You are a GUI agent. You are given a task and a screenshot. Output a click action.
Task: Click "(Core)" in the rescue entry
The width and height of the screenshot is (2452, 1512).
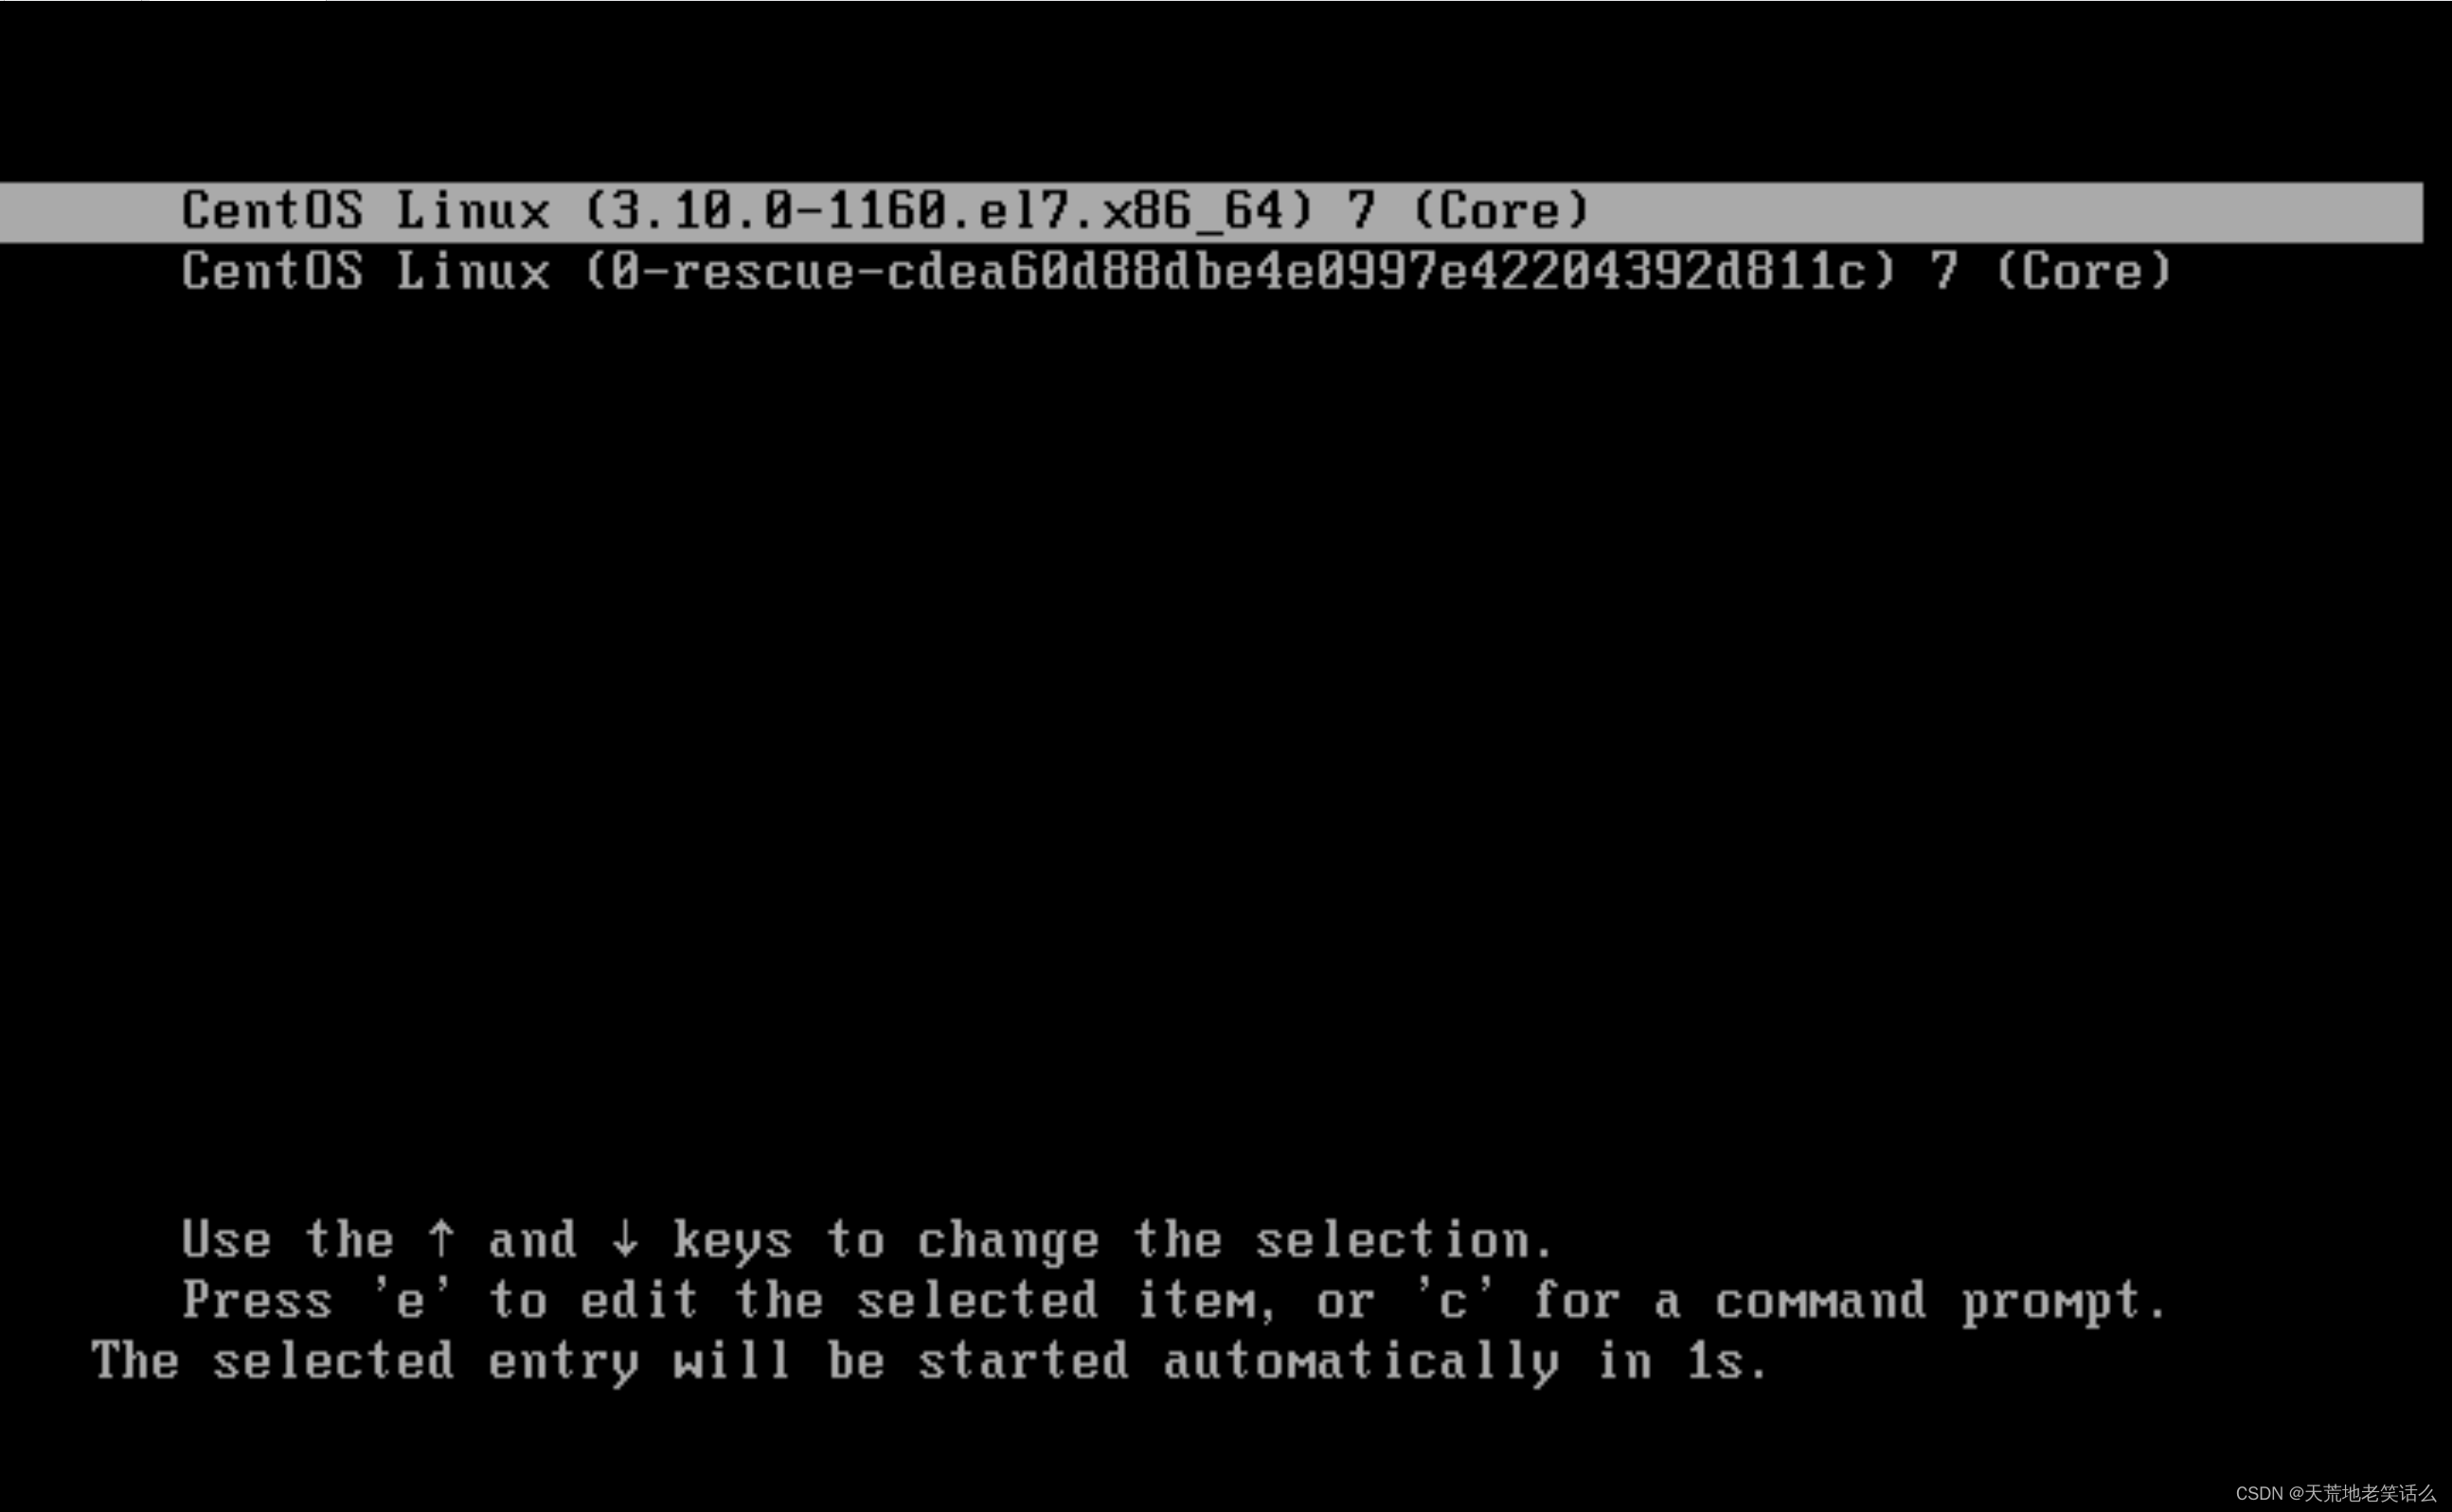pos(2084,272)
